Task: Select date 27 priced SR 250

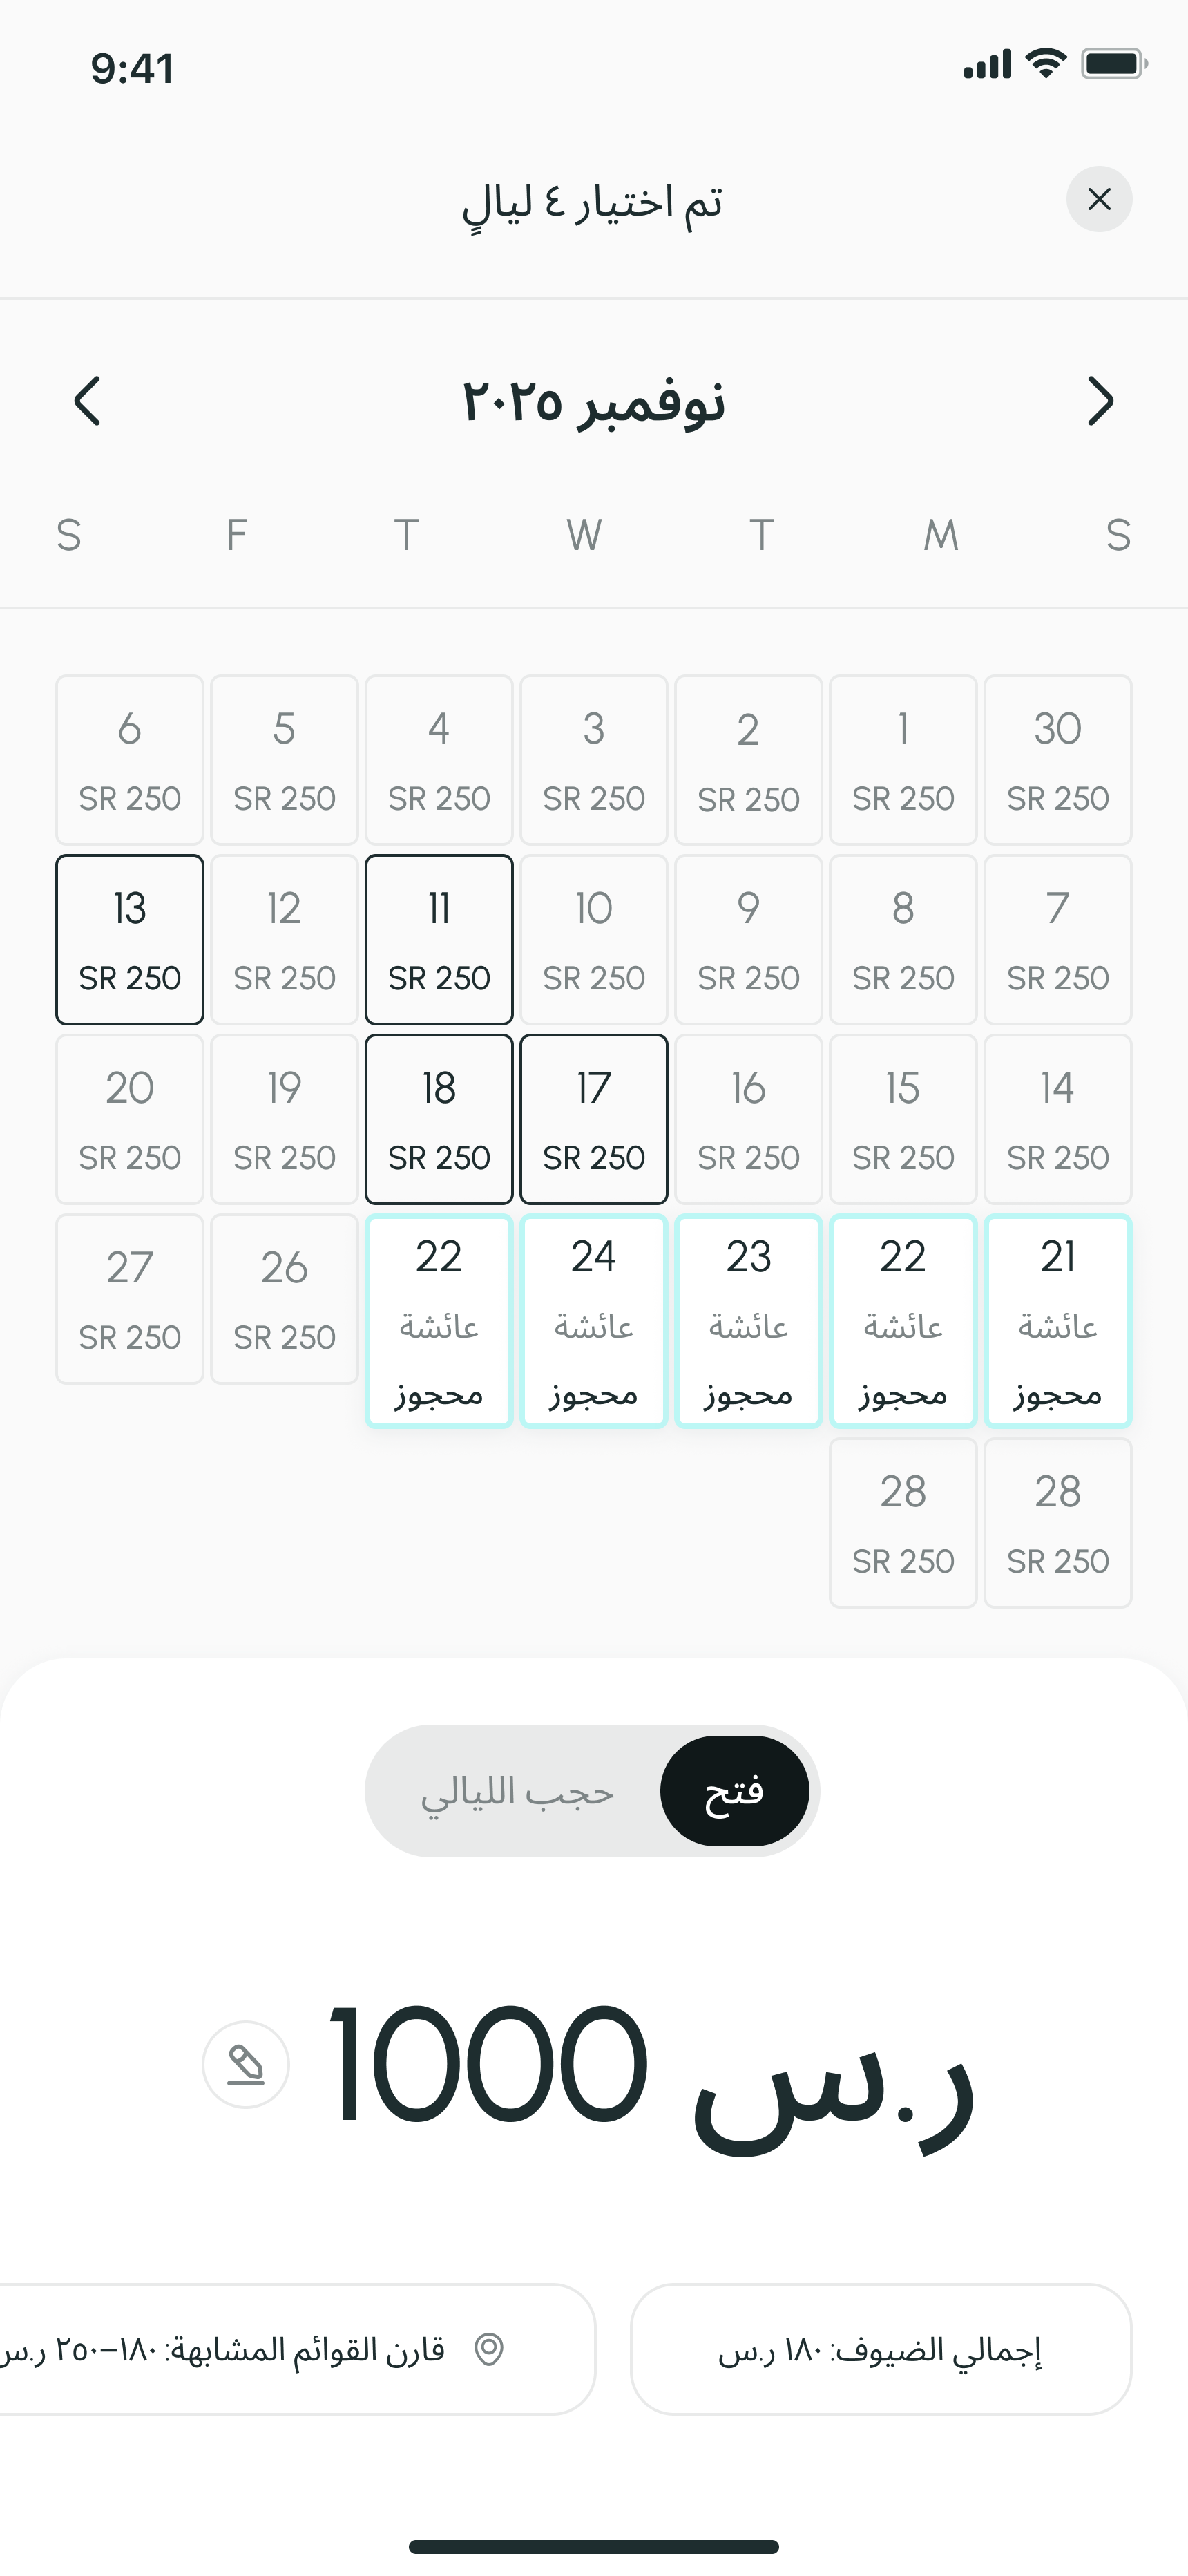Action: pyautogui.click(x=130, y=1299)
